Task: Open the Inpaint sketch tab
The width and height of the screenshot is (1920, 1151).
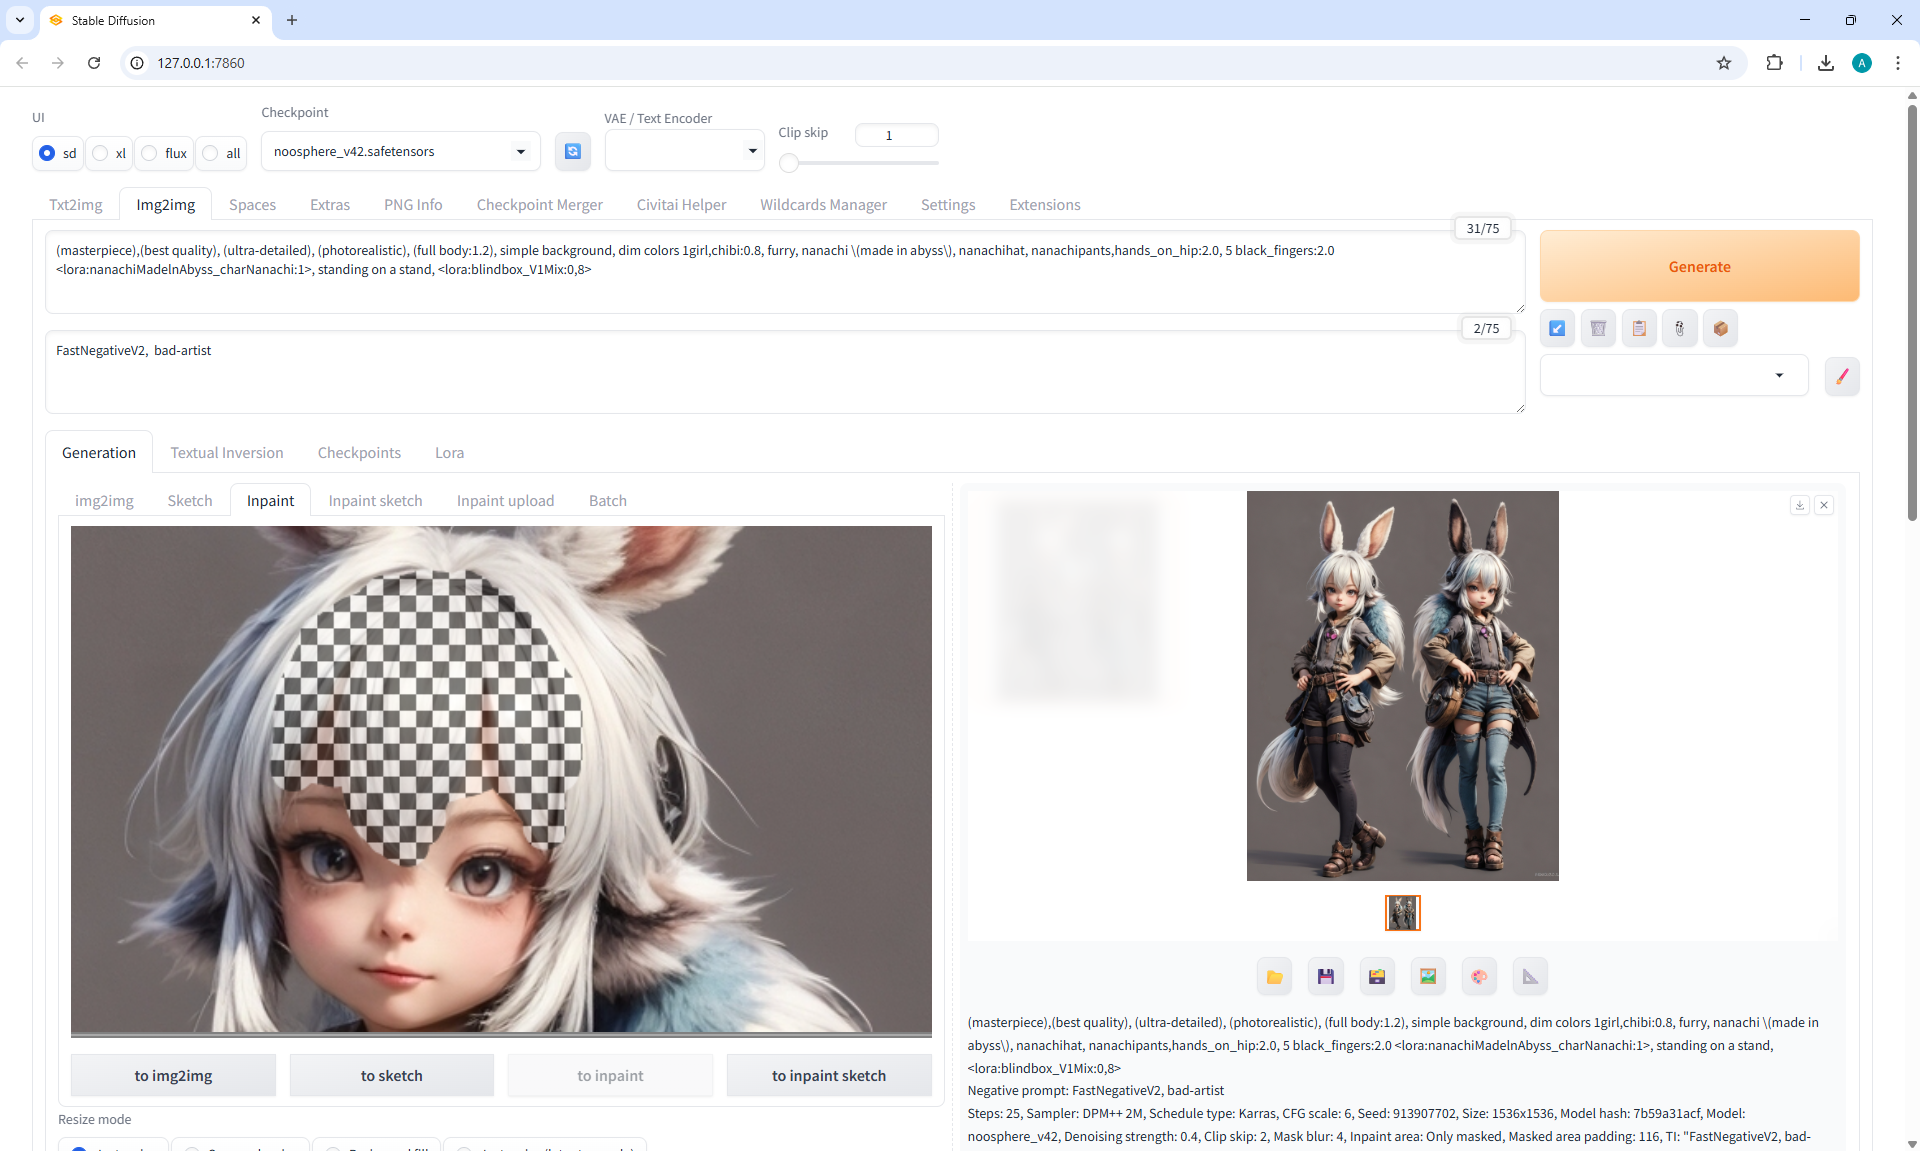Action: [x=375, y=500]
